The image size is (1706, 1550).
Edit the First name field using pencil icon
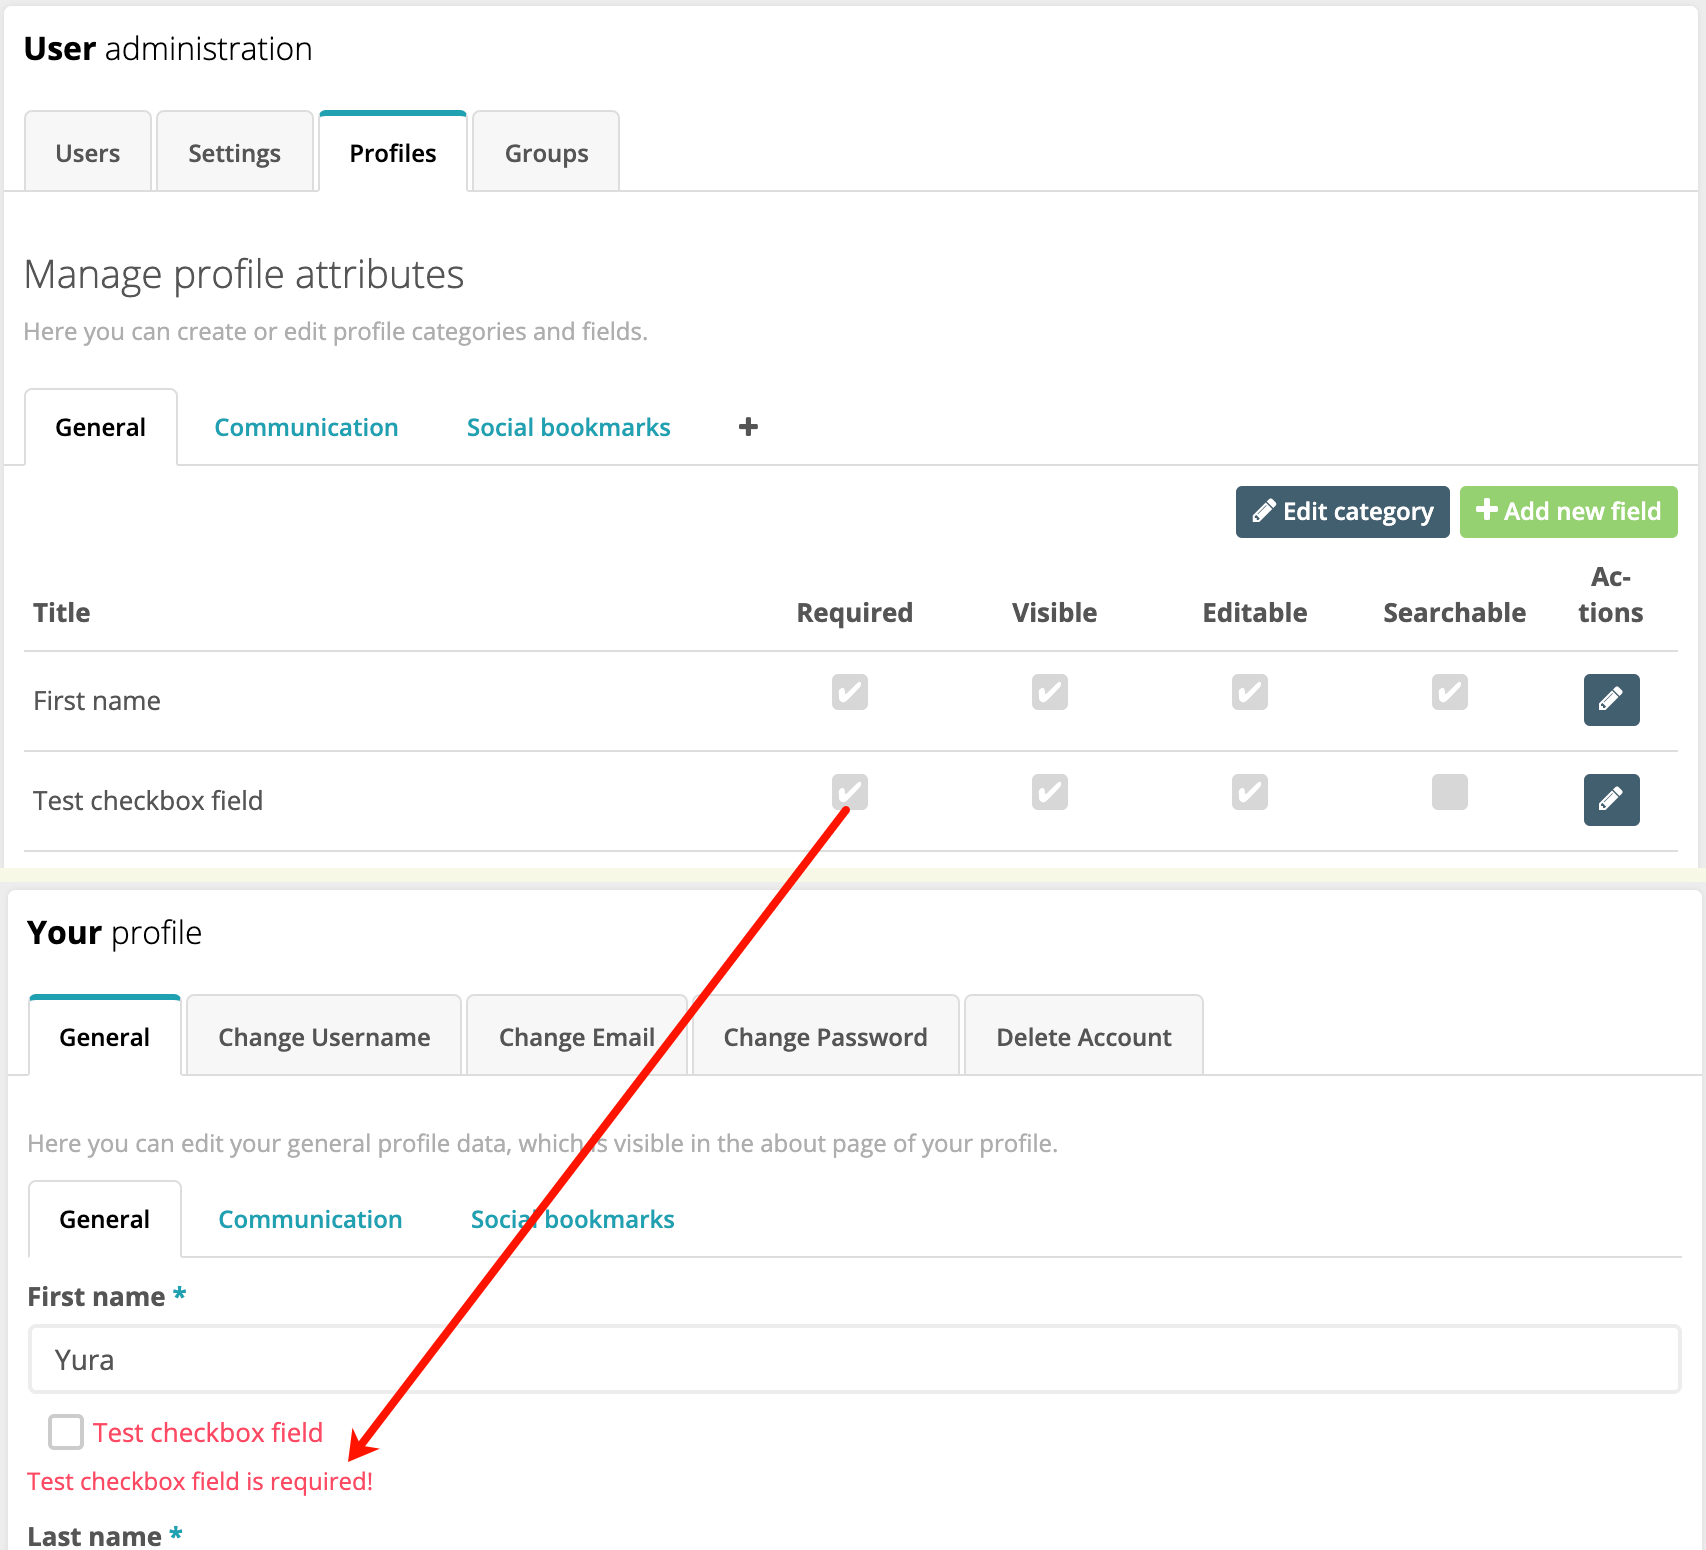click(x=1610, y=700)
